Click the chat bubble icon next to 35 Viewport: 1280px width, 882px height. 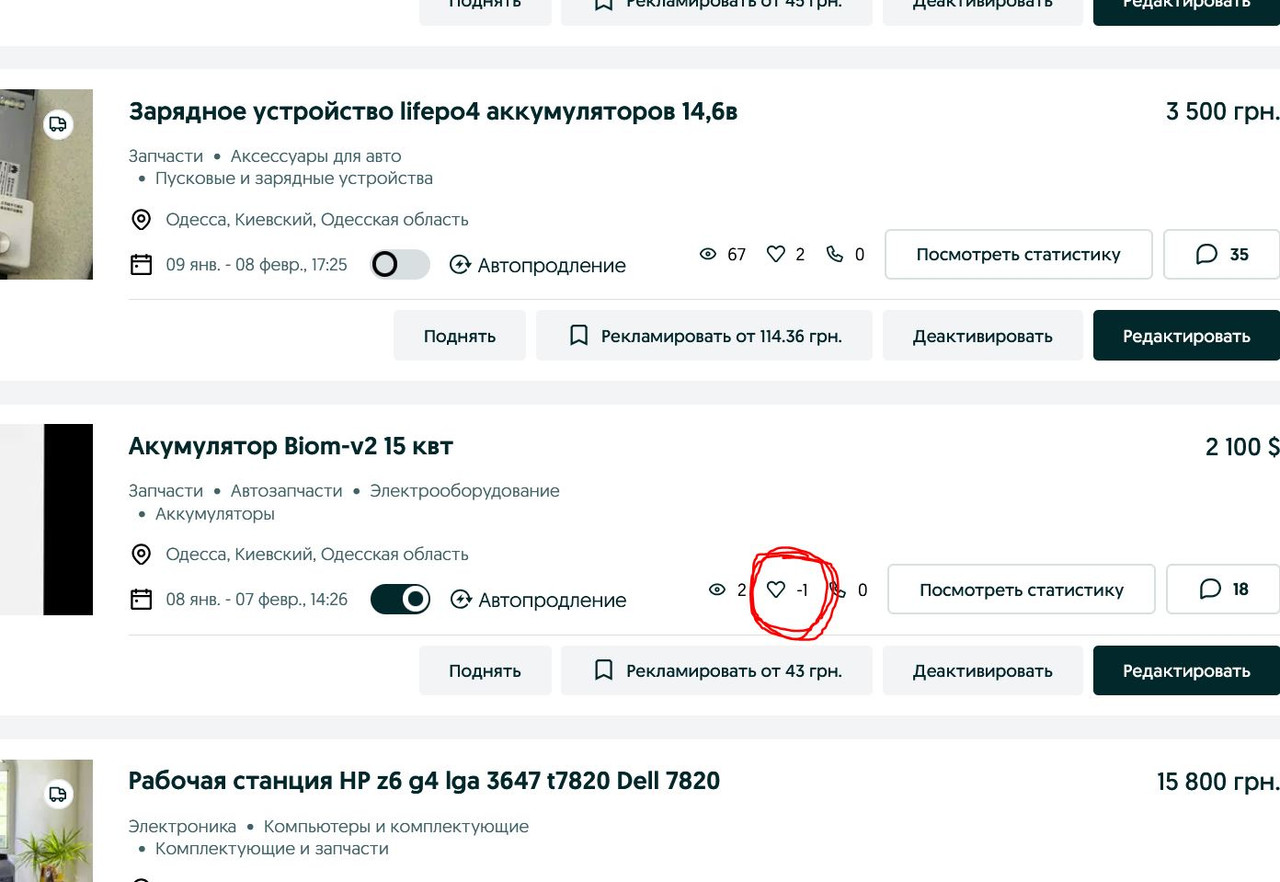click(x=1206, y=254)
